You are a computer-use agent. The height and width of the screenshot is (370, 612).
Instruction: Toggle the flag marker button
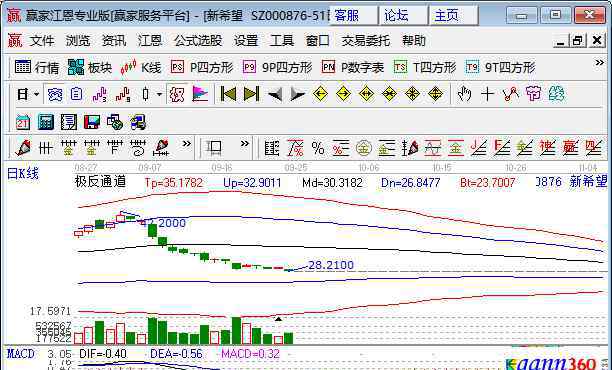(200, 94)
